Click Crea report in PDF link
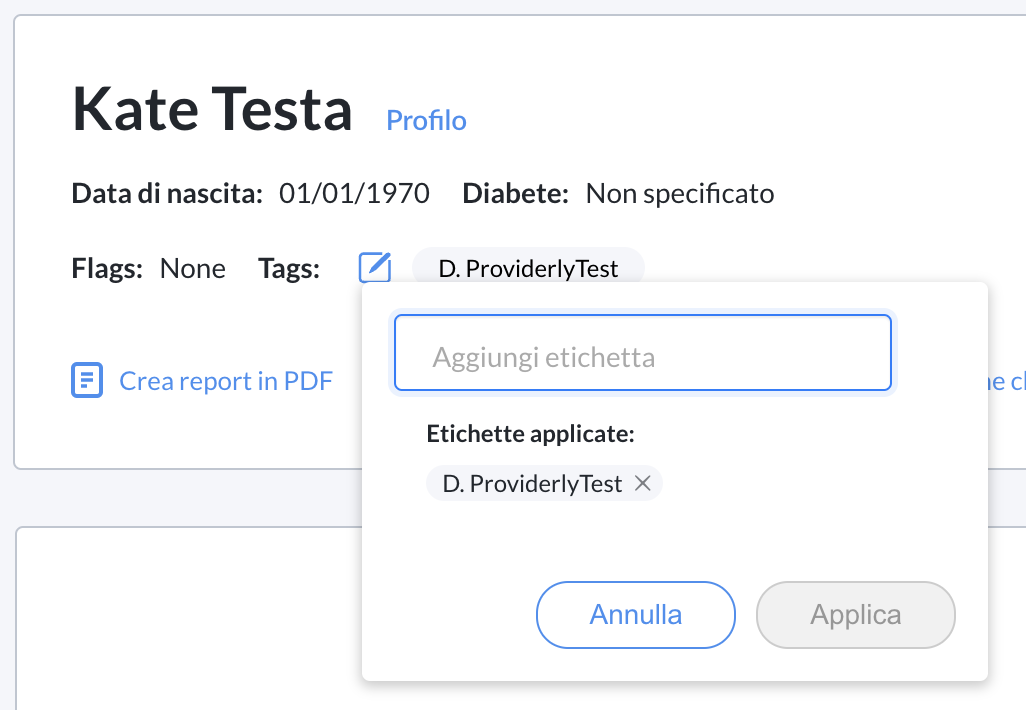 point(226,381)
